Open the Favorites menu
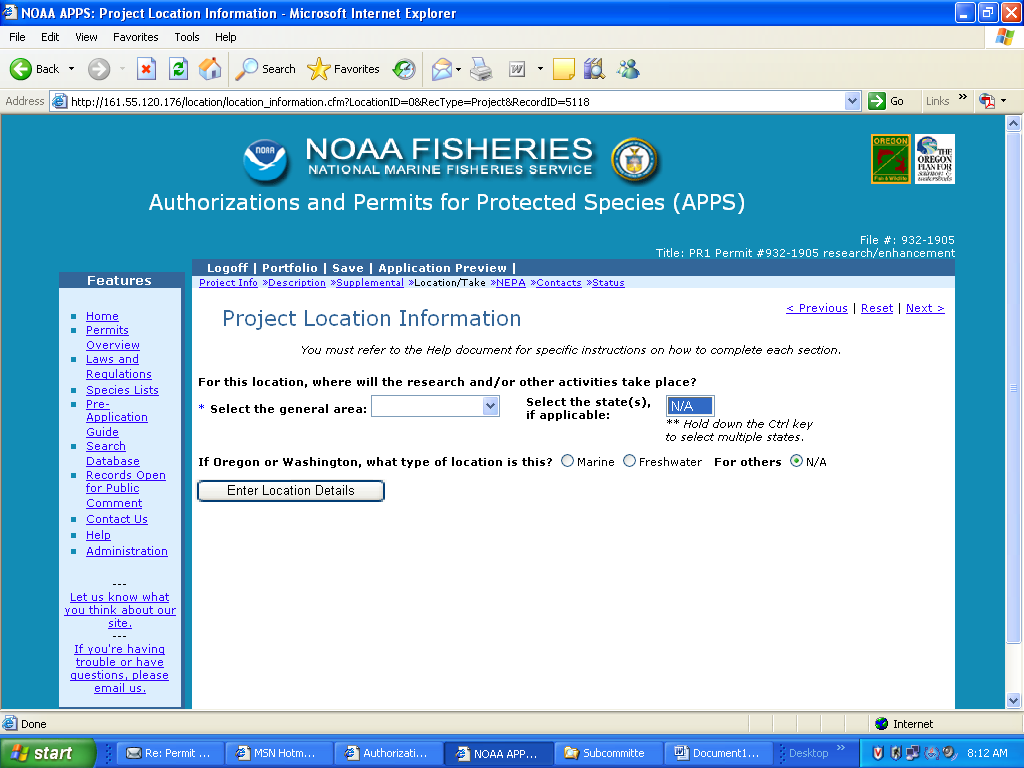The image size is (1024, 768). pyautogui.click(x=136, y=37)
